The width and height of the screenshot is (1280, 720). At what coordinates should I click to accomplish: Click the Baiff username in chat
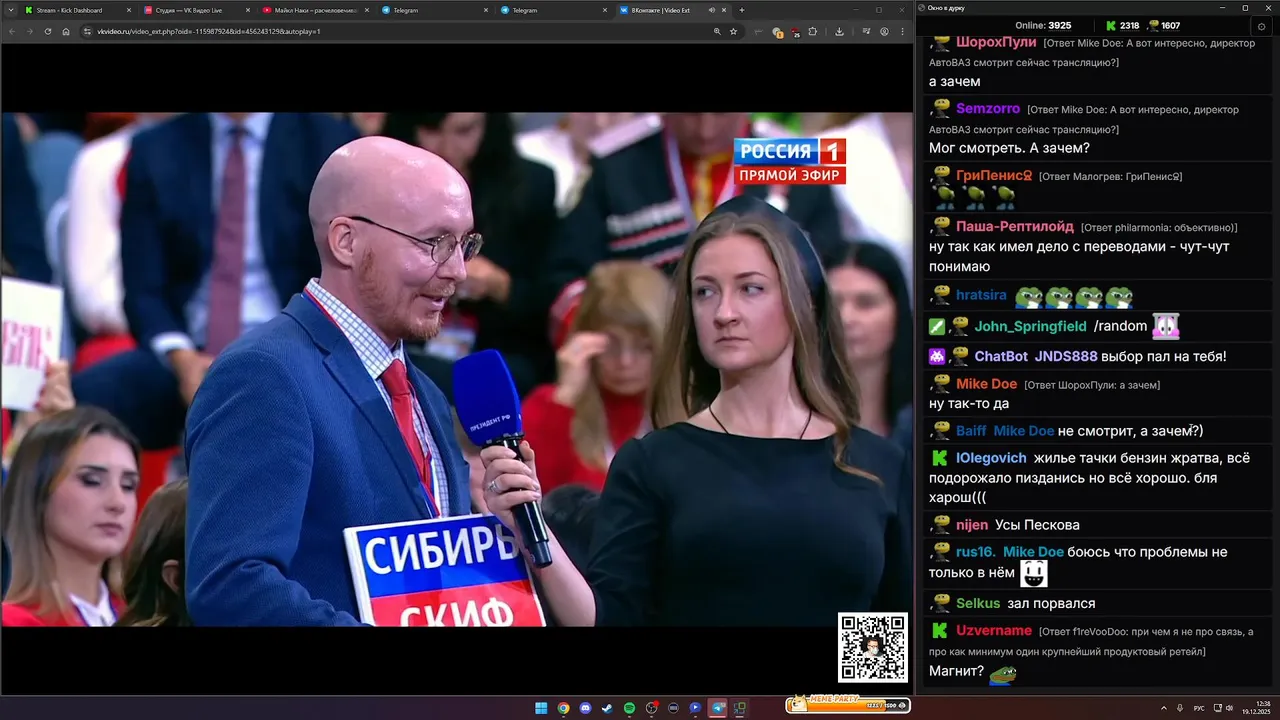pos(971,430)
